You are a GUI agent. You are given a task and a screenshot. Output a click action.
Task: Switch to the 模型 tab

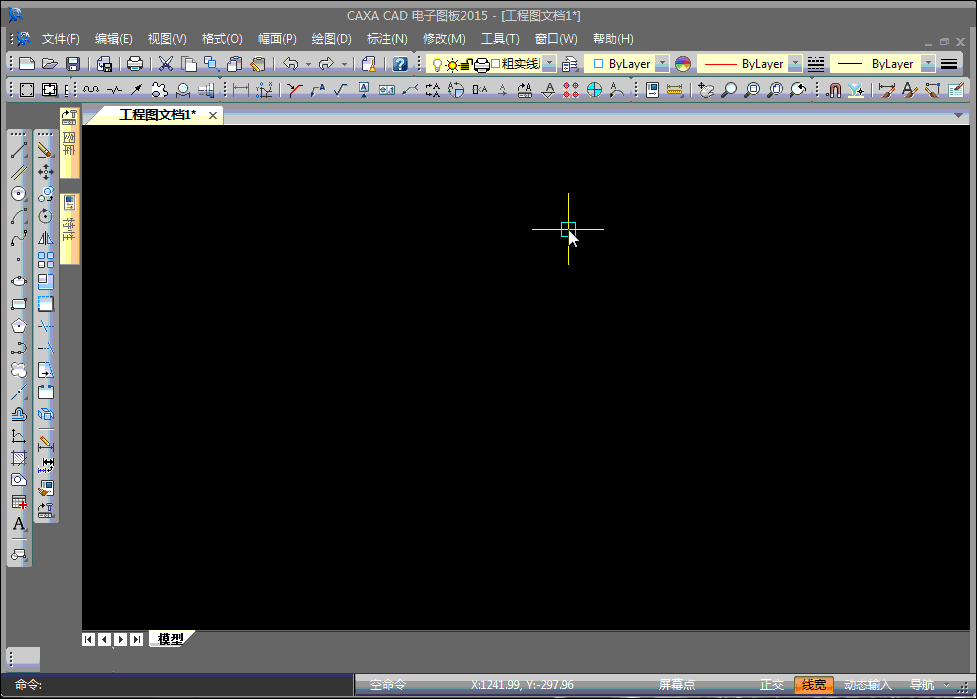pos(170,639)
